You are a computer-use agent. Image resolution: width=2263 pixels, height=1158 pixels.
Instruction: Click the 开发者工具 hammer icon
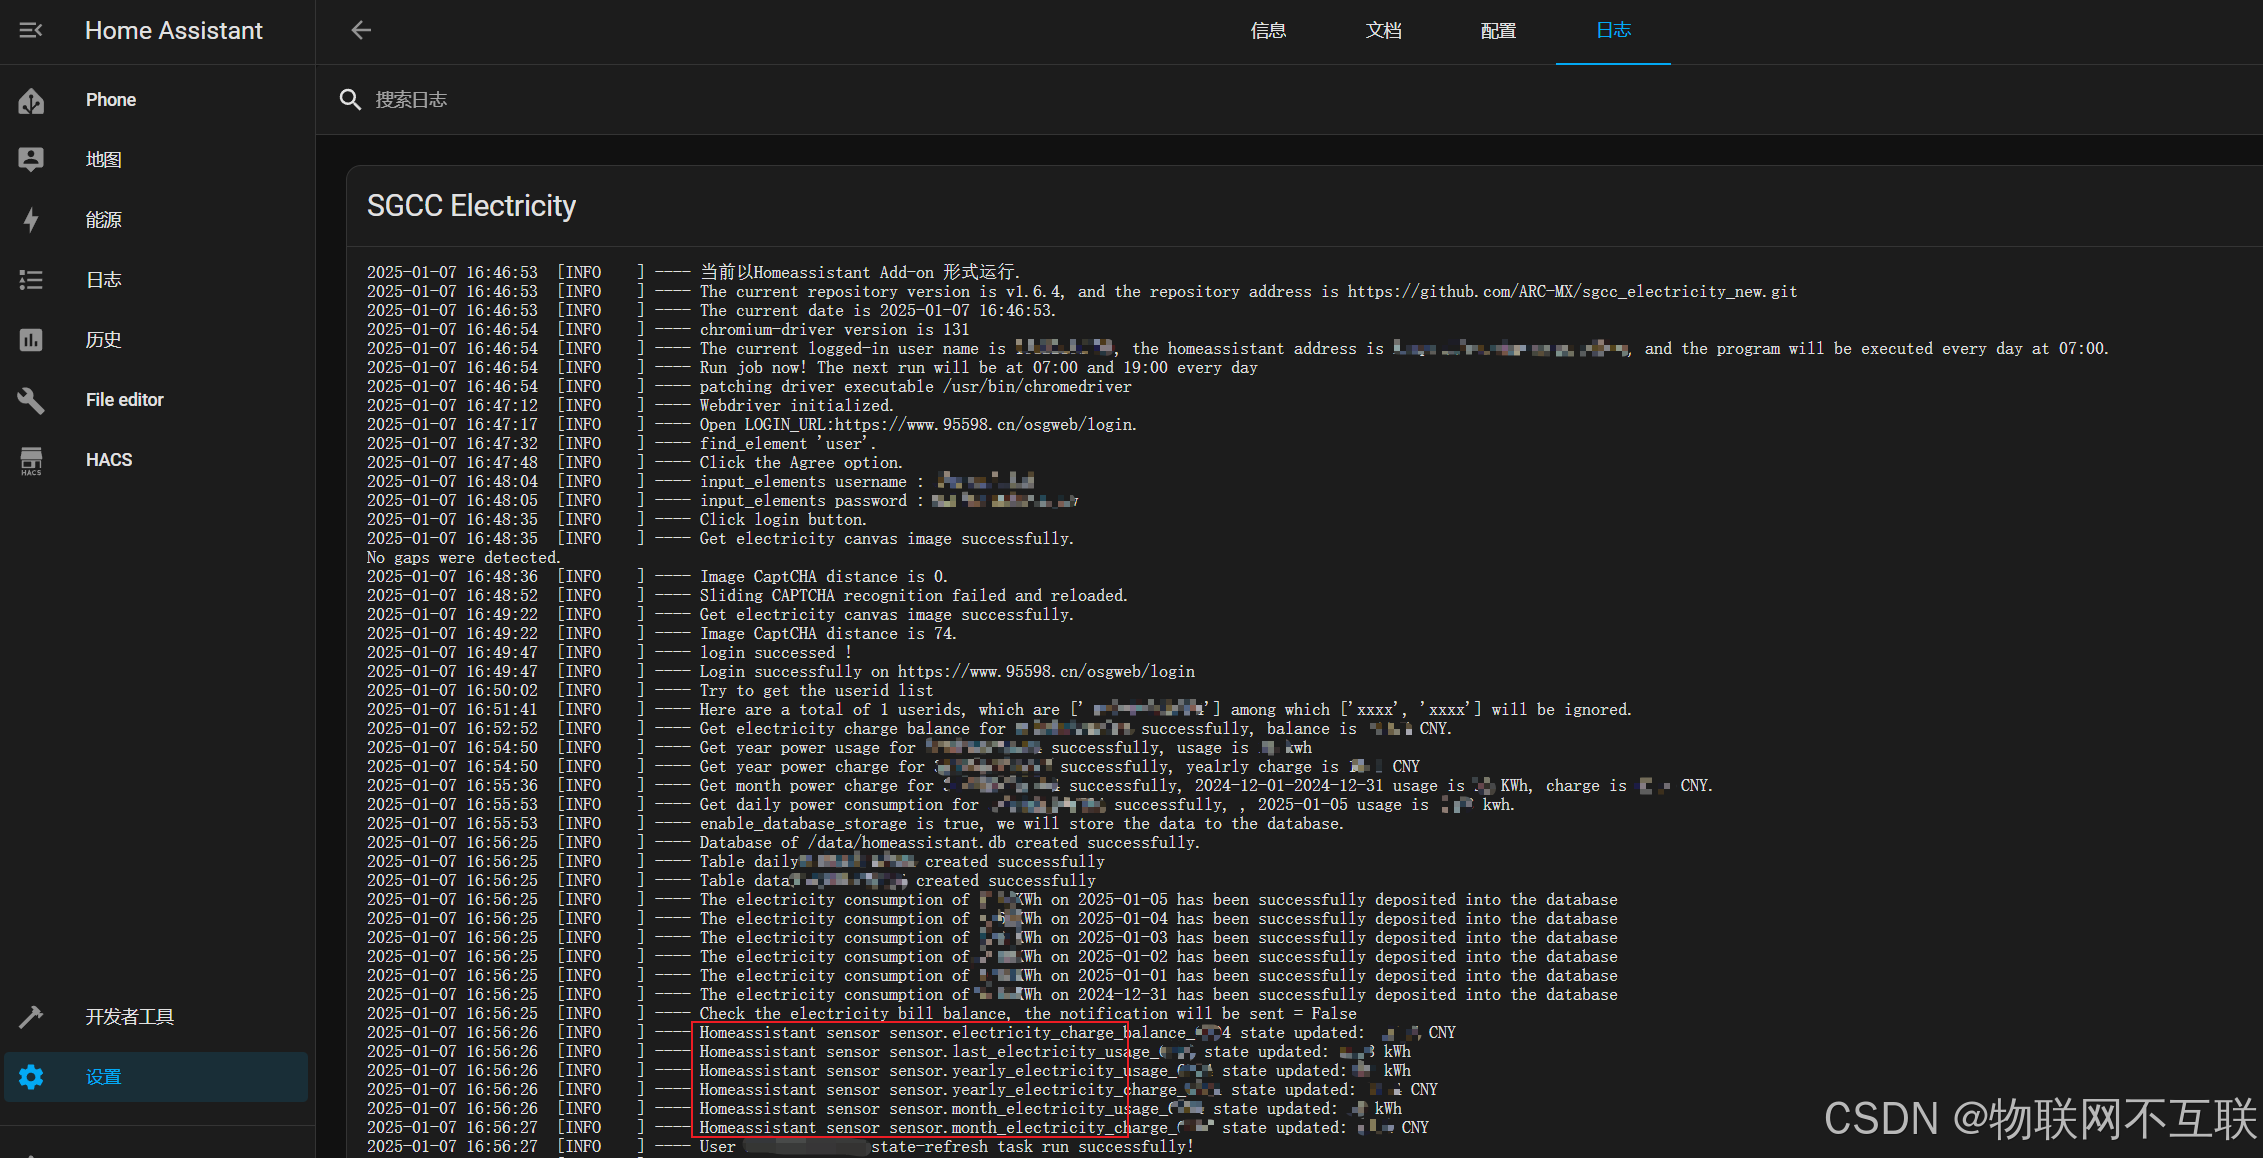pyautogui.click(x=31, y=1017)
